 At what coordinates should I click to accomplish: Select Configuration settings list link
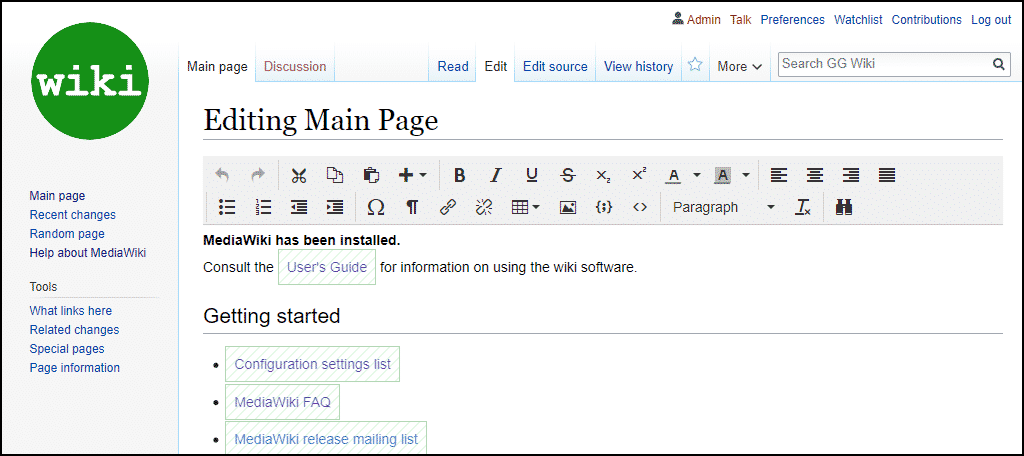[x=312, y=364]
